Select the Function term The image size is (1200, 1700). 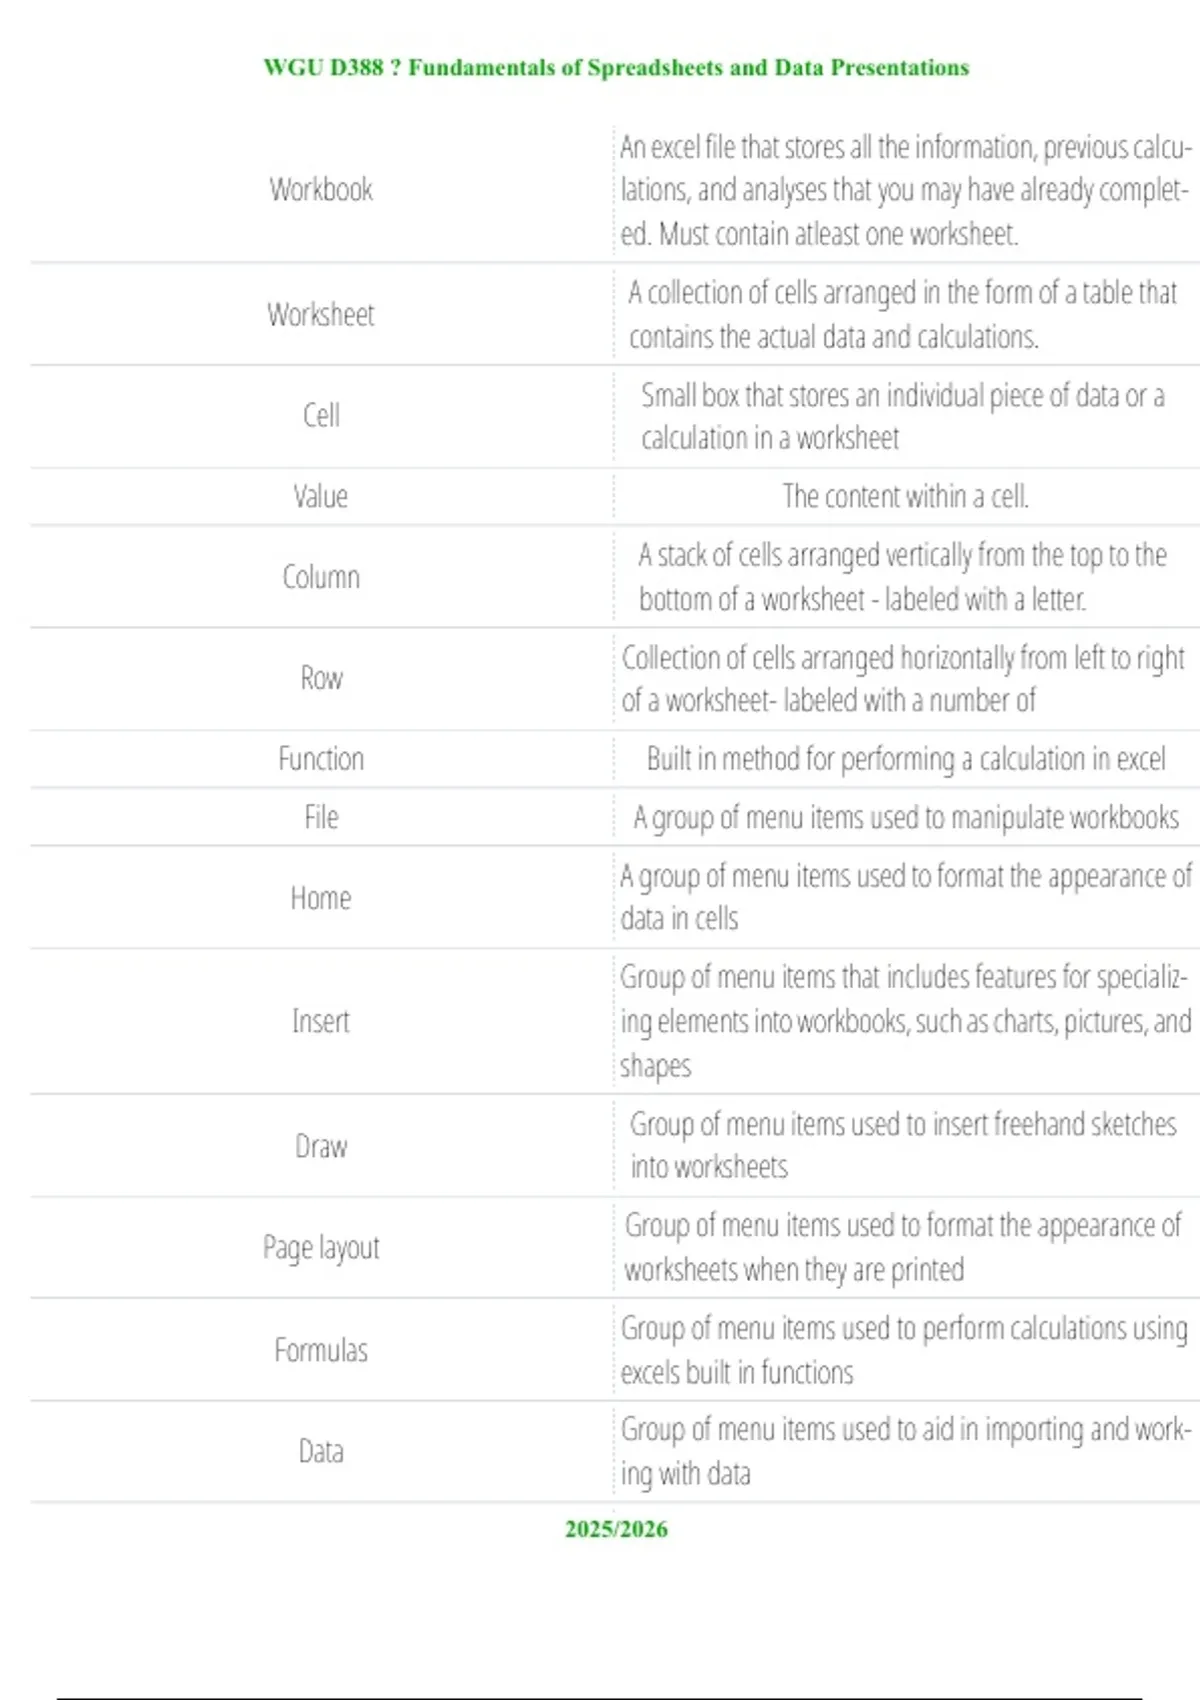click(x=321, y=759)
